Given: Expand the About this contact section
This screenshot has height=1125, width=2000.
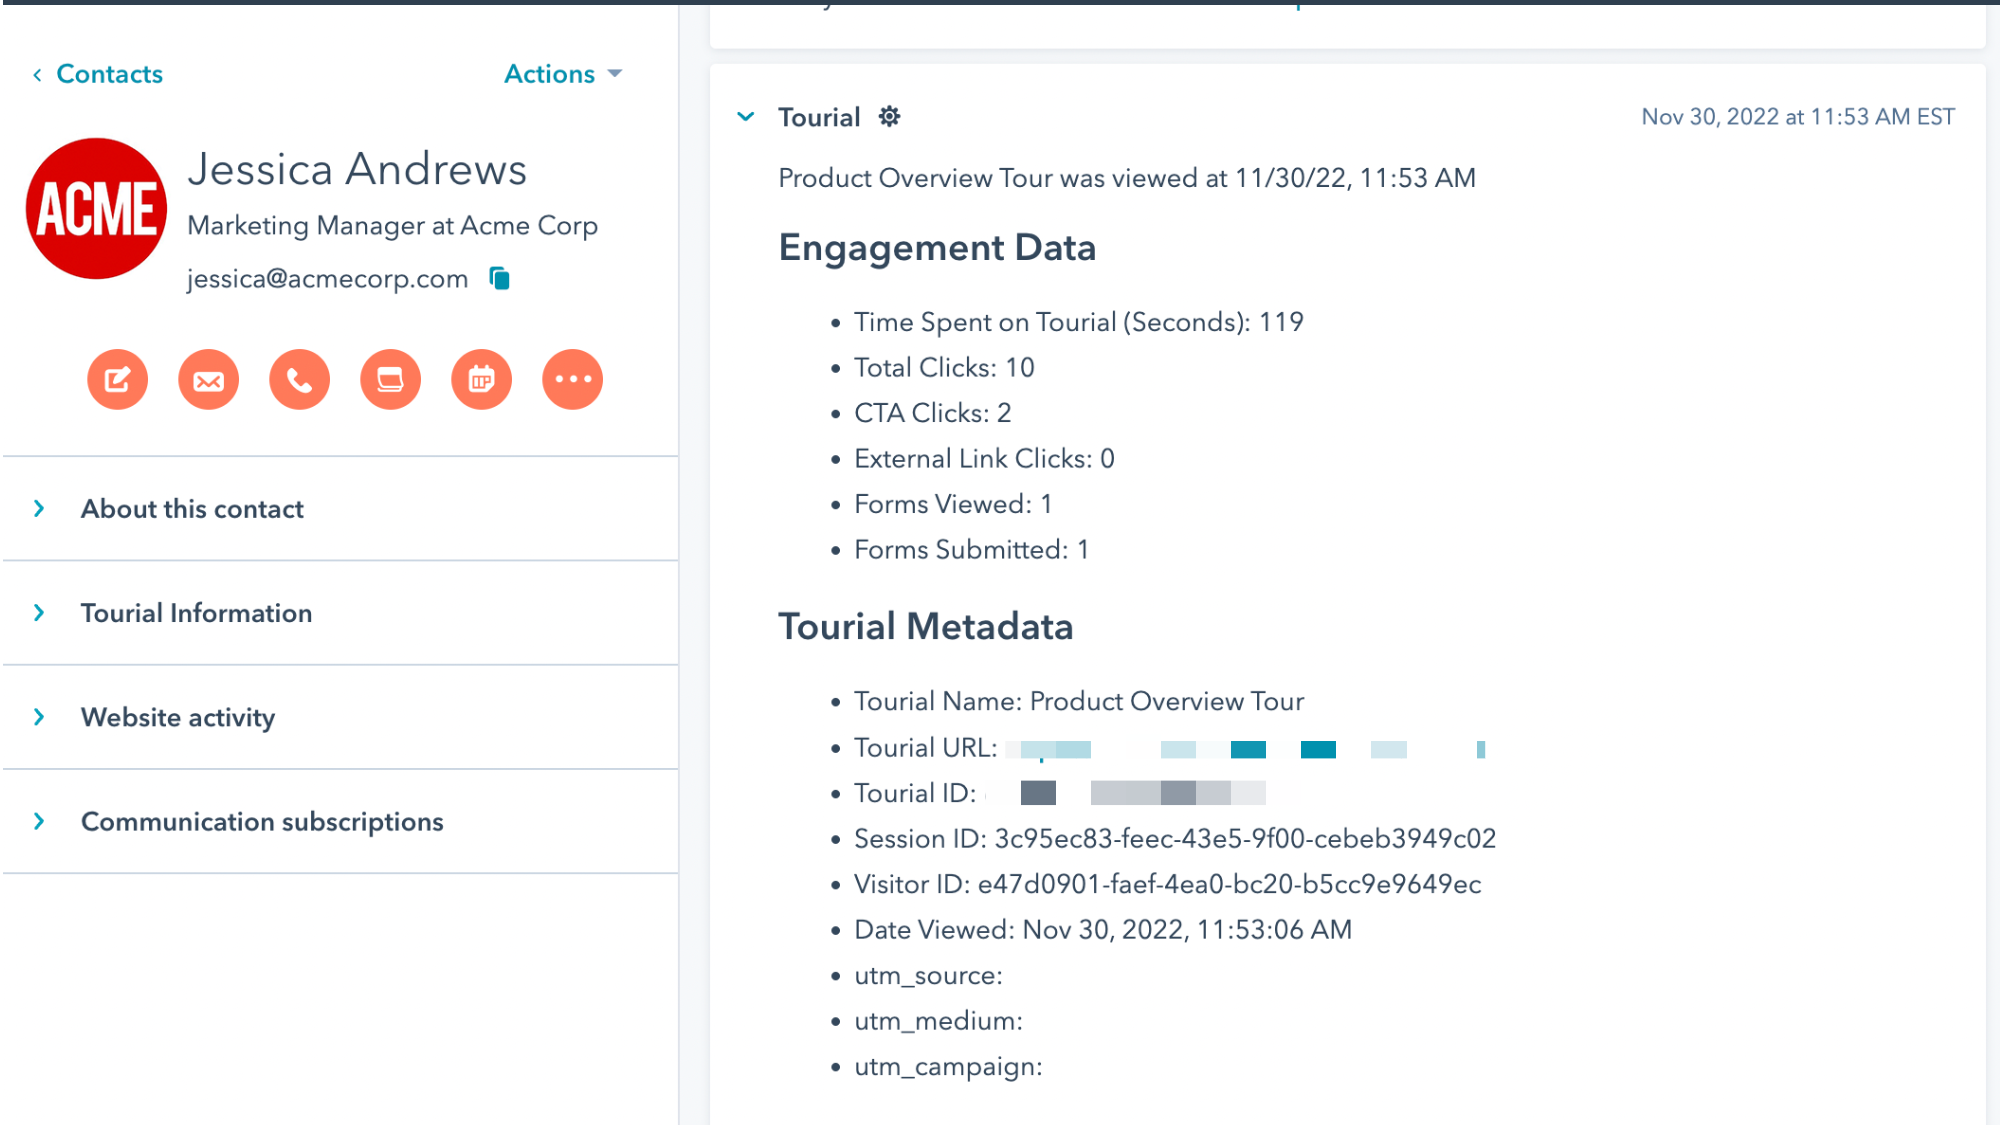Looking at the screenshot, I should tap(192, 508).
